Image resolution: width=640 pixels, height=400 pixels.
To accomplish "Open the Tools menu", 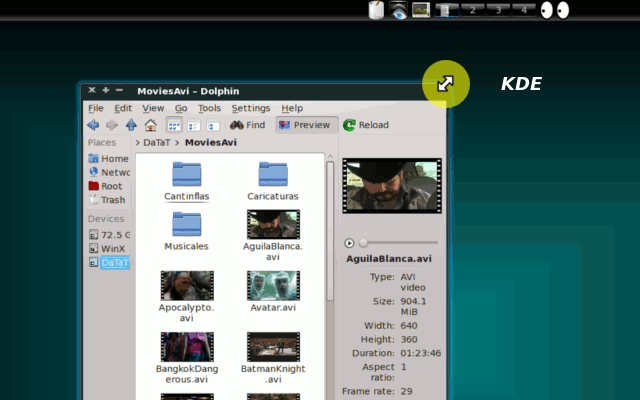I will point(209,108).
